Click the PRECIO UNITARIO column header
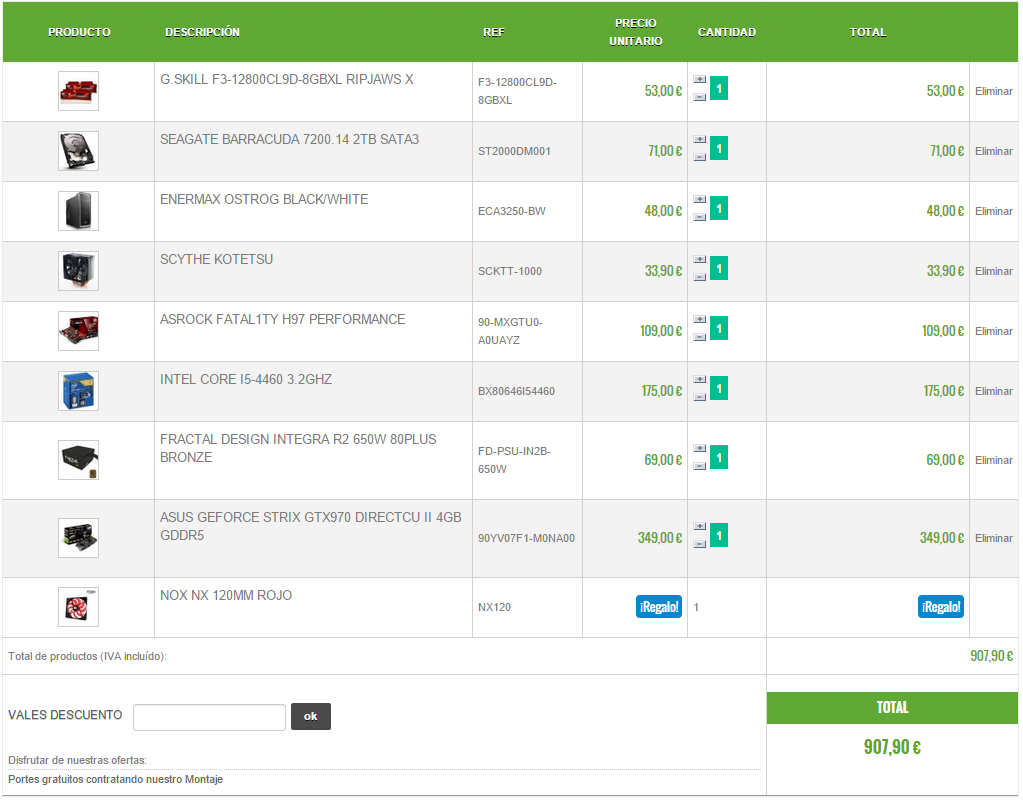Screen dimensions: 1023x801 (635, 32)
